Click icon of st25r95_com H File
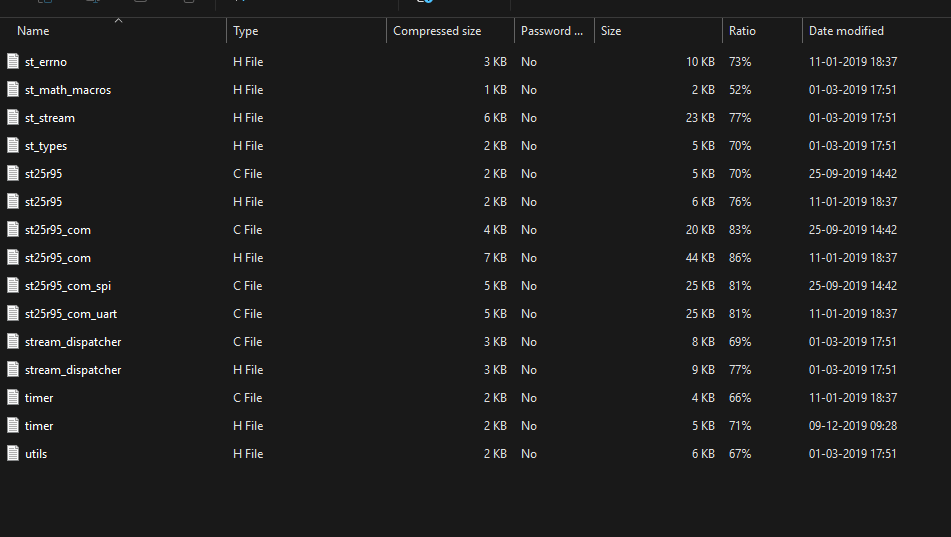 click(13, 257)
